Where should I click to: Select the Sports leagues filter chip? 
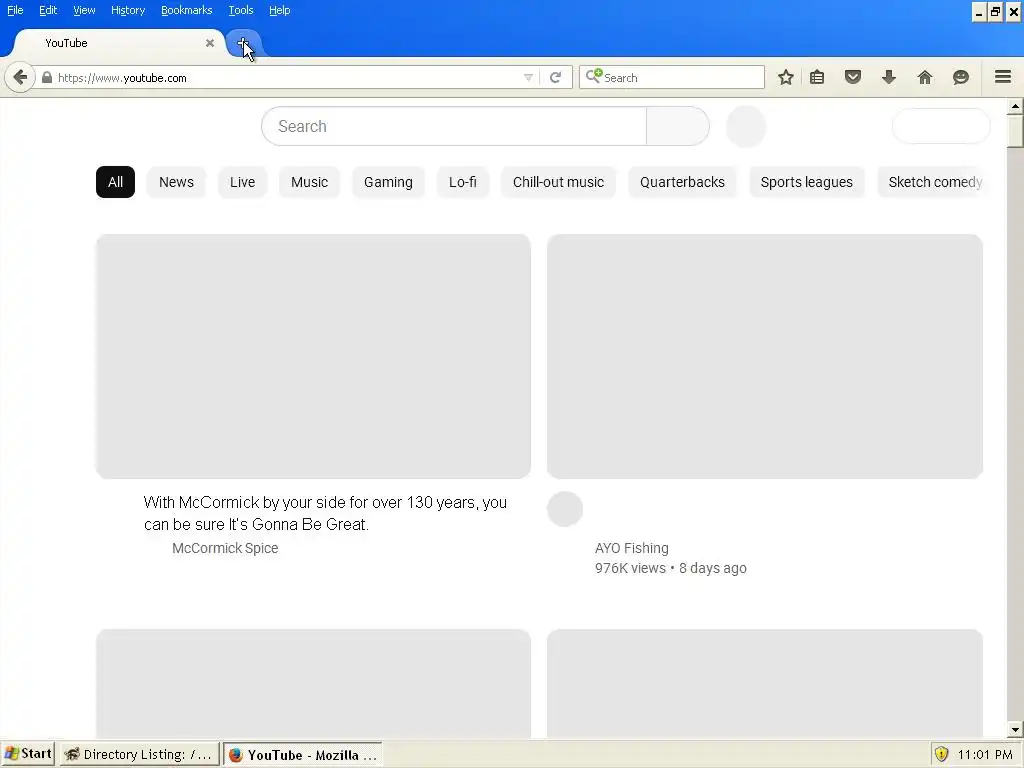807,182
